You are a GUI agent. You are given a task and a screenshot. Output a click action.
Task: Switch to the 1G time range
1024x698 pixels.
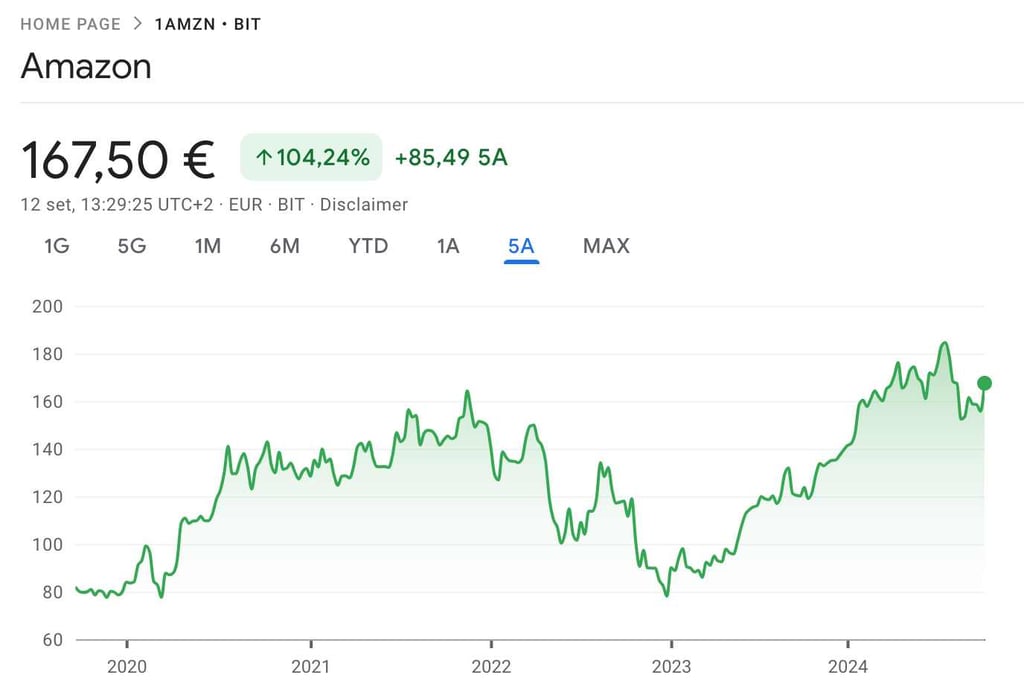point(55,246)
